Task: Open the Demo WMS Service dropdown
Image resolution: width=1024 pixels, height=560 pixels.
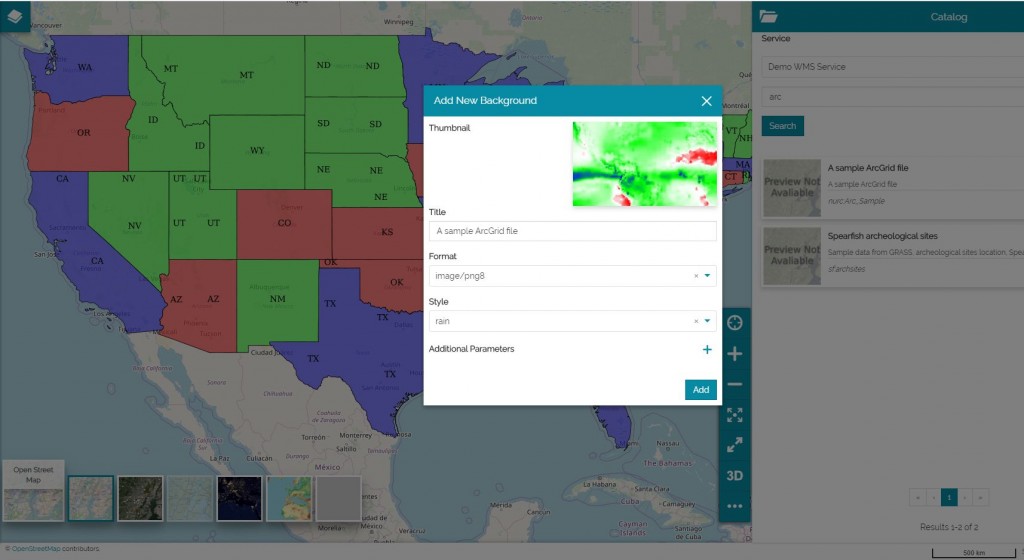Action: [x=890, y=67]
